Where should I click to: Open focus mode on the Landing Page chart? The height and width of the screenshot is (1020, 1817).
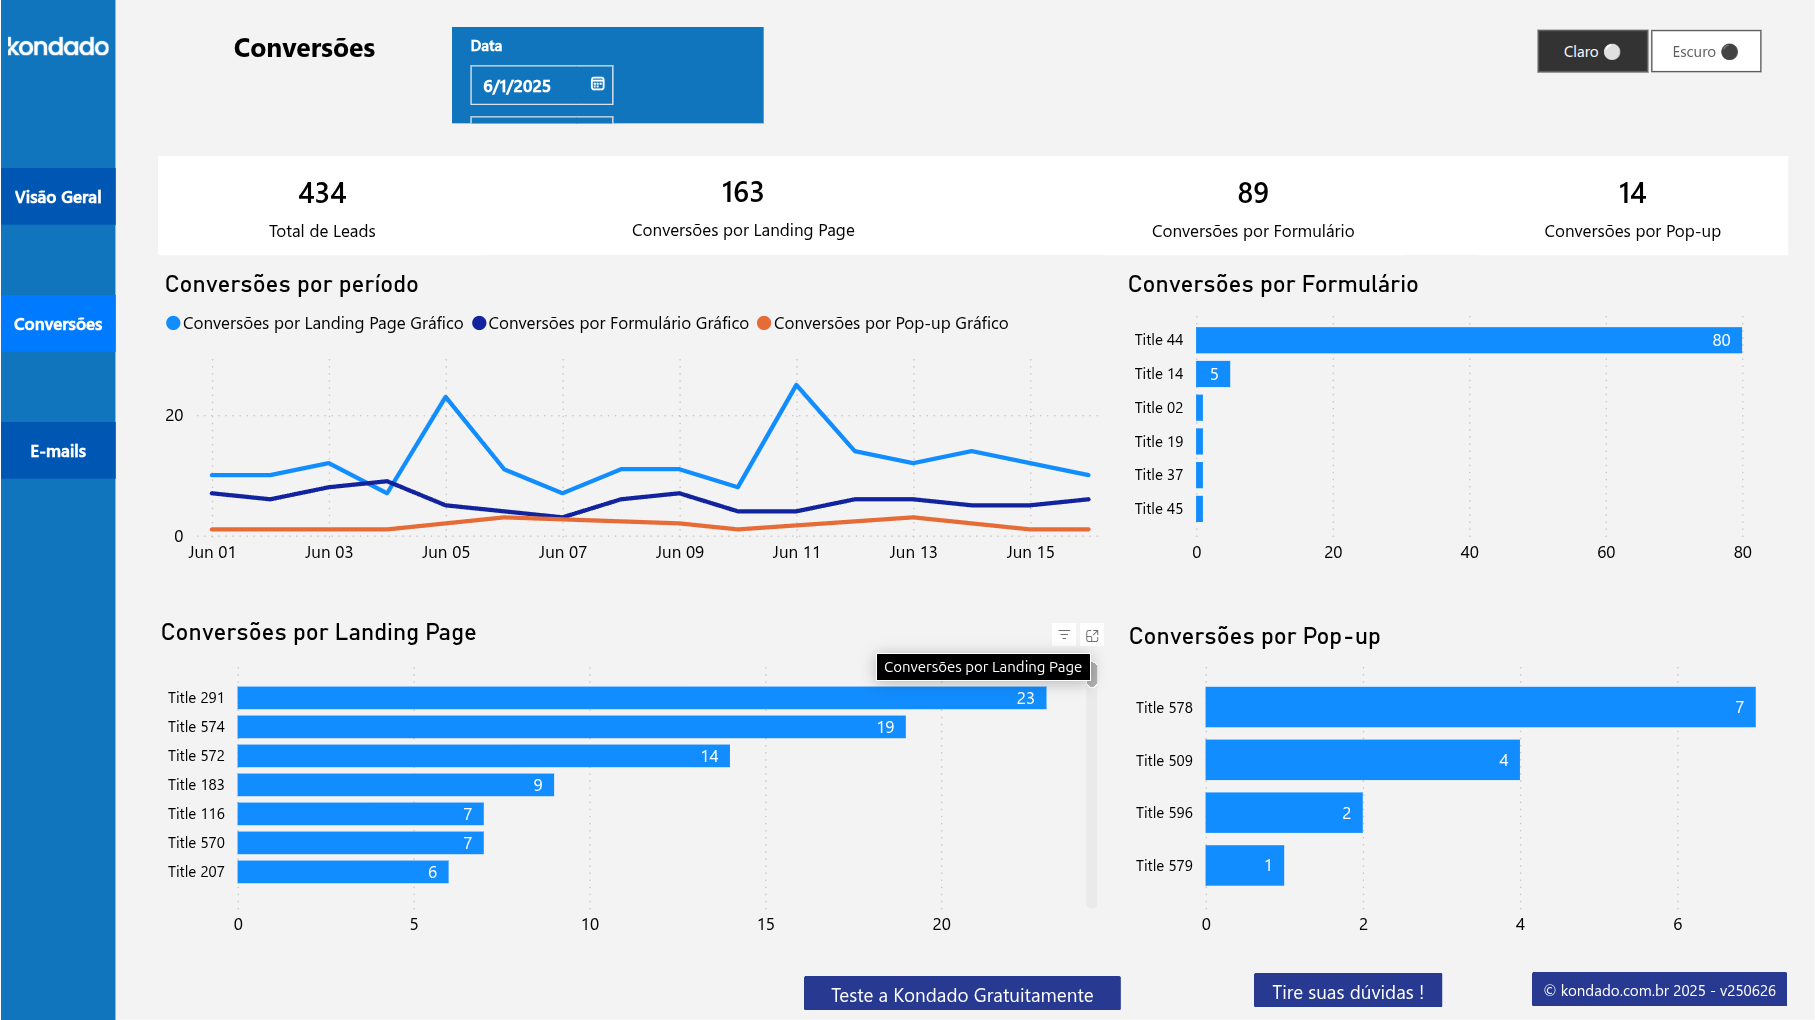point(1092,634)
